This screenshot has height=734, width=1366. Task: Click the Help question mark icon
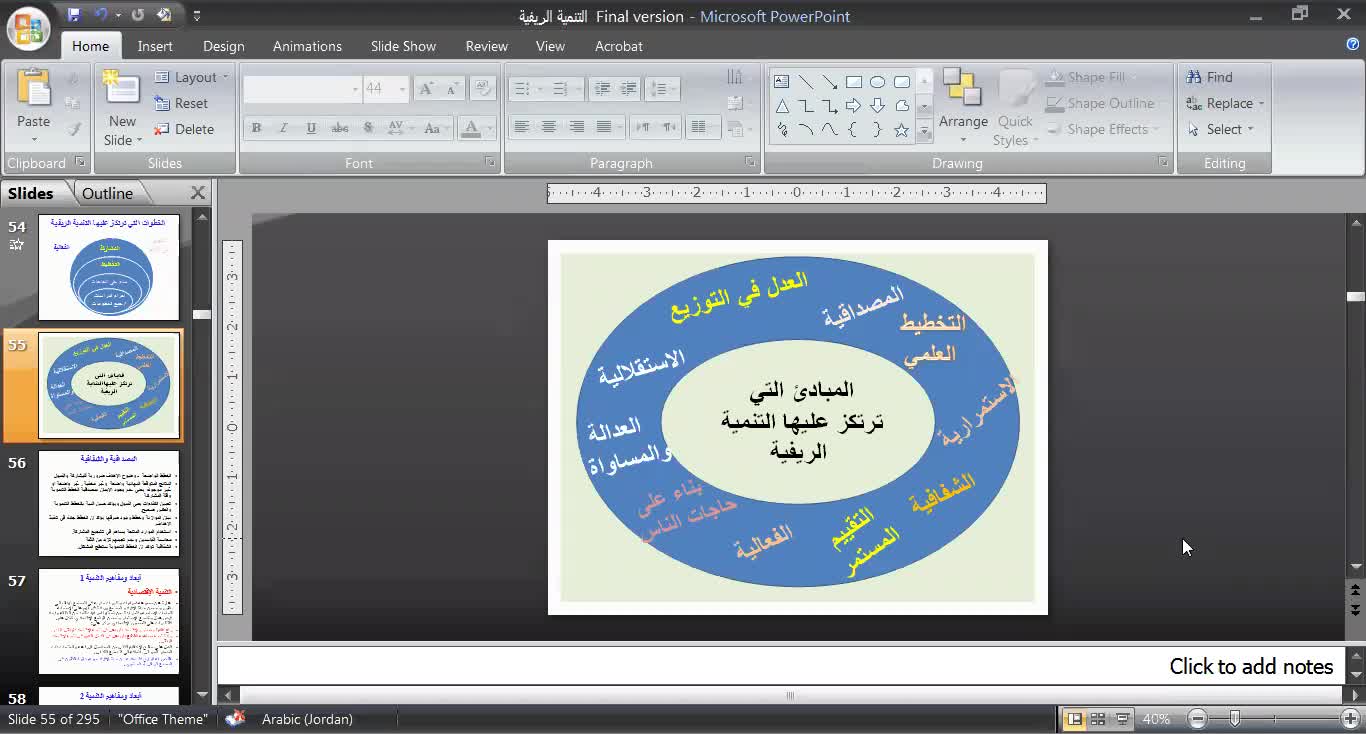[x=1353, y=45]
